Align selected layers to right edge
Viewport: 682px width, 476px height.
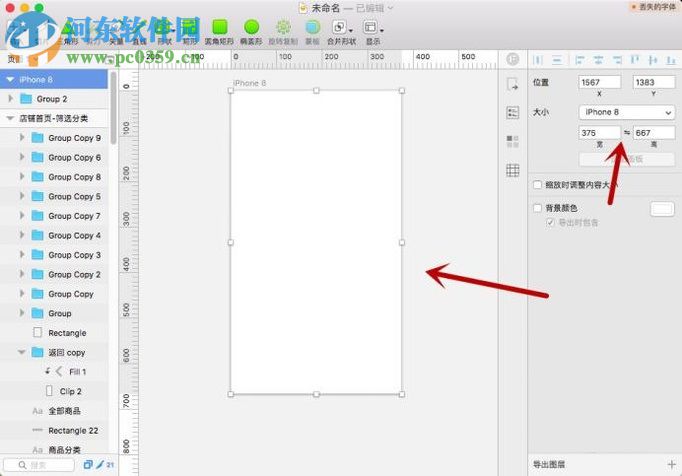[617, 60]
